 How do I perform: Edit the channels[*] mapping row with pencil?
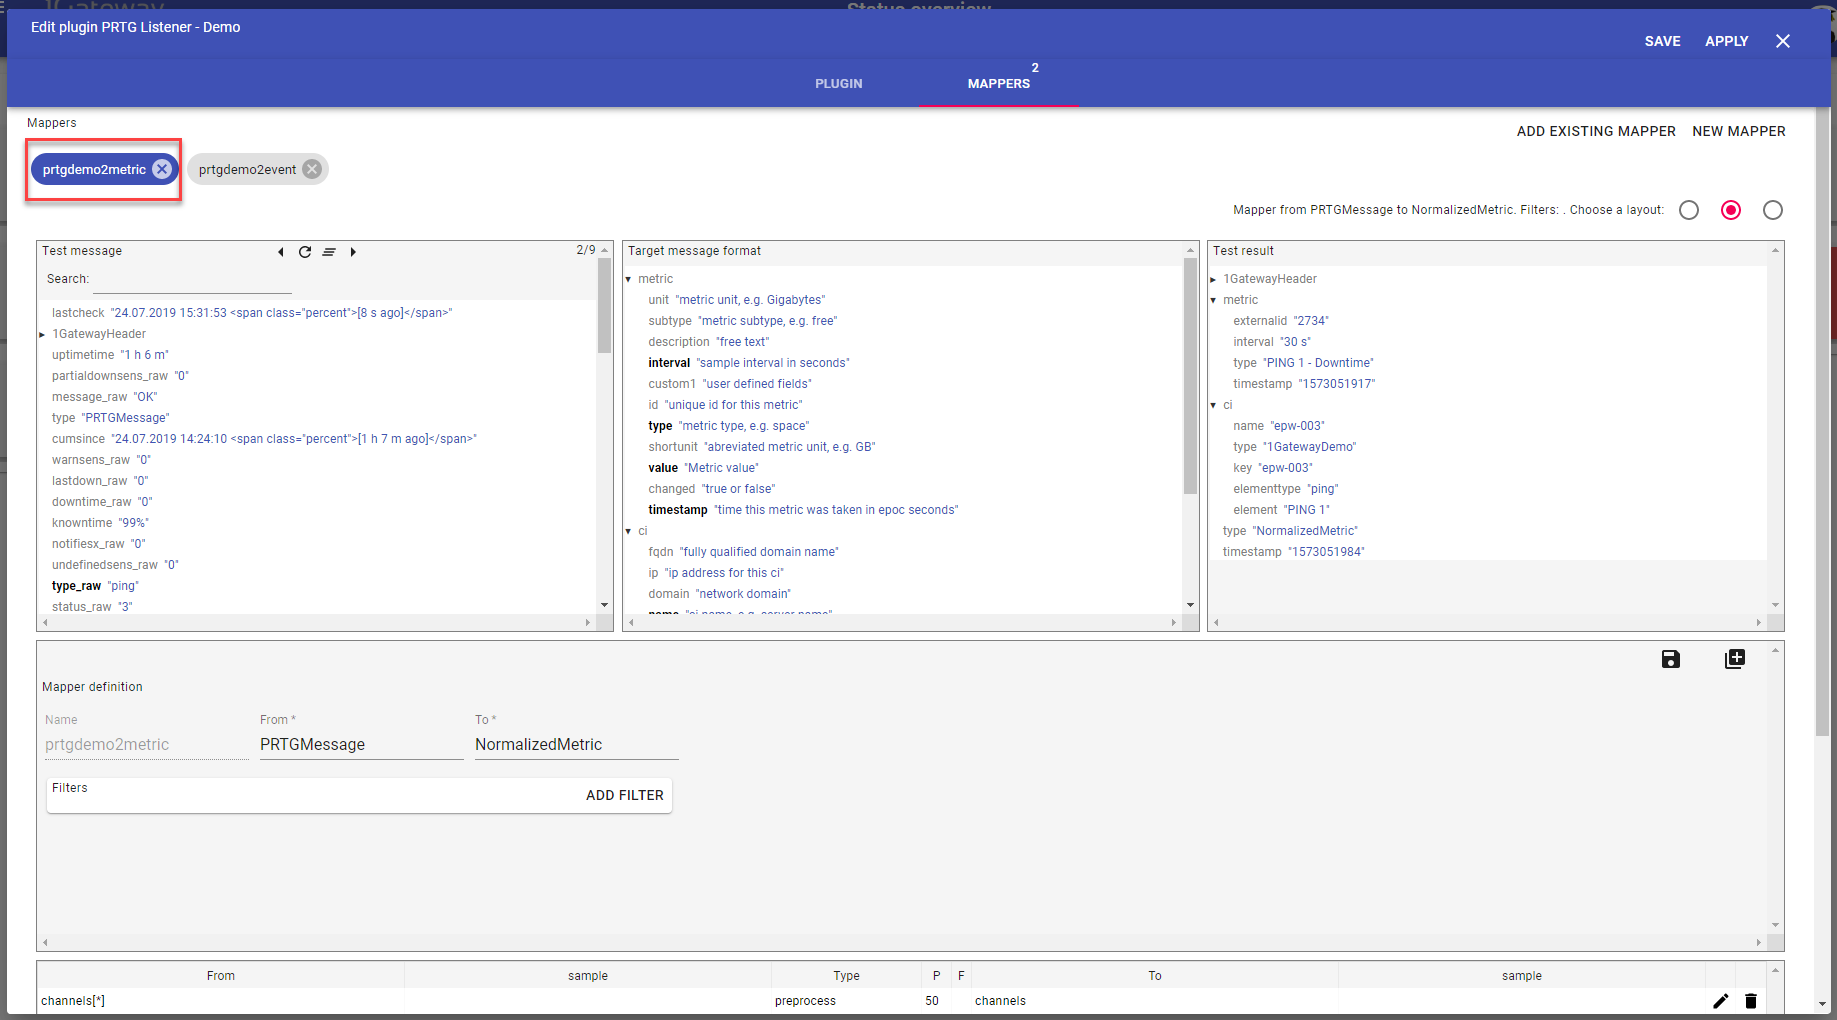[x=1720, y=1001]
